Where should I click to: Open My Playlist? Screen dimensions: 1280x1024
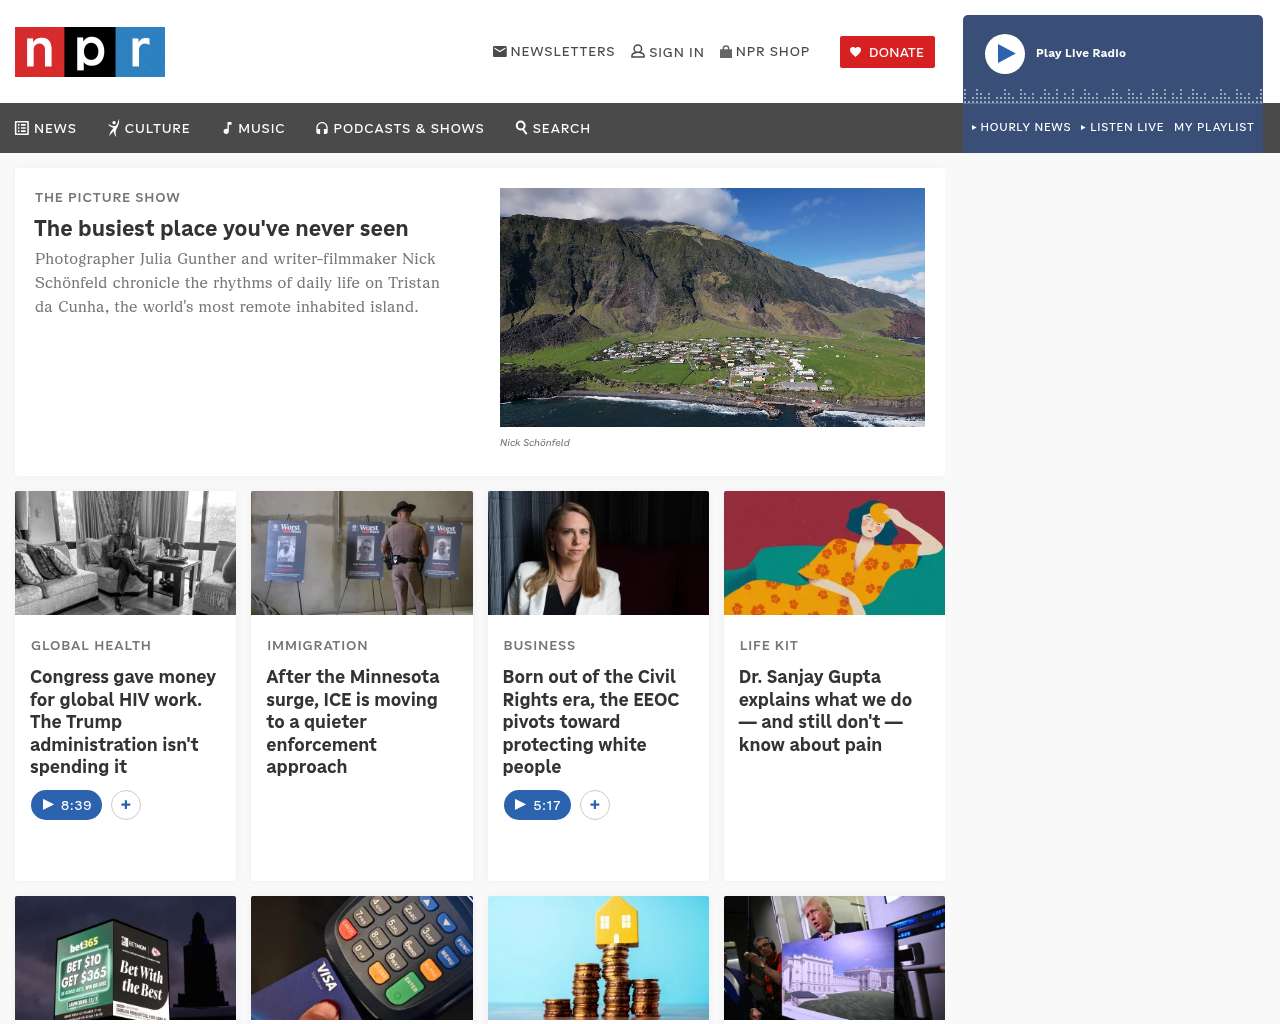(1213, 127)
